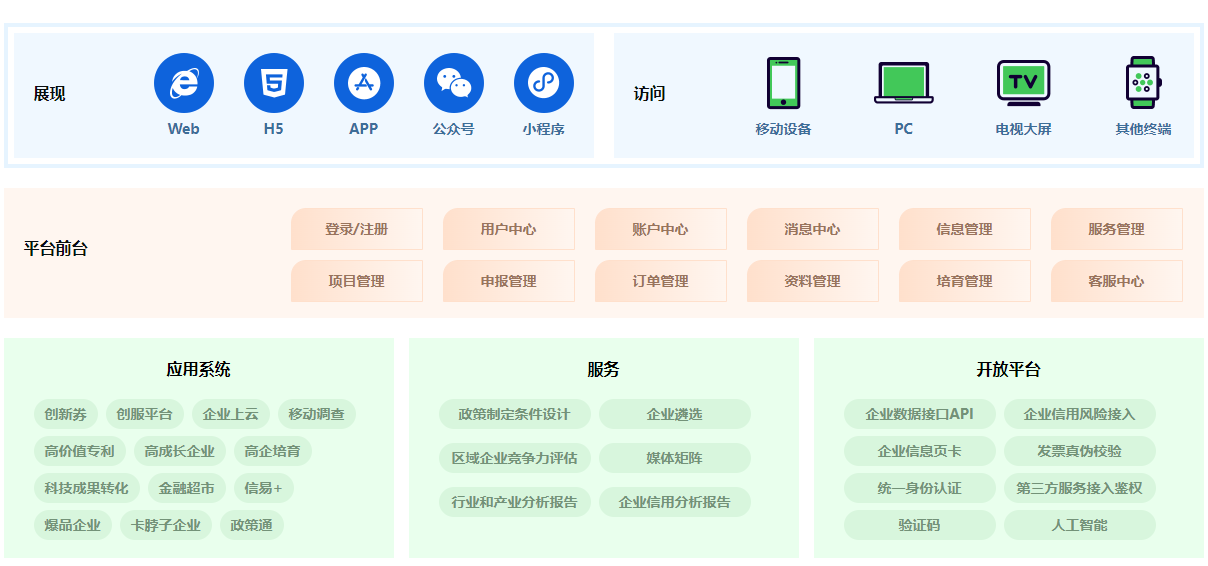Click the 企业遴选 service pill
This screenshot has height=566, width=1208.
(x=675, y=414)
